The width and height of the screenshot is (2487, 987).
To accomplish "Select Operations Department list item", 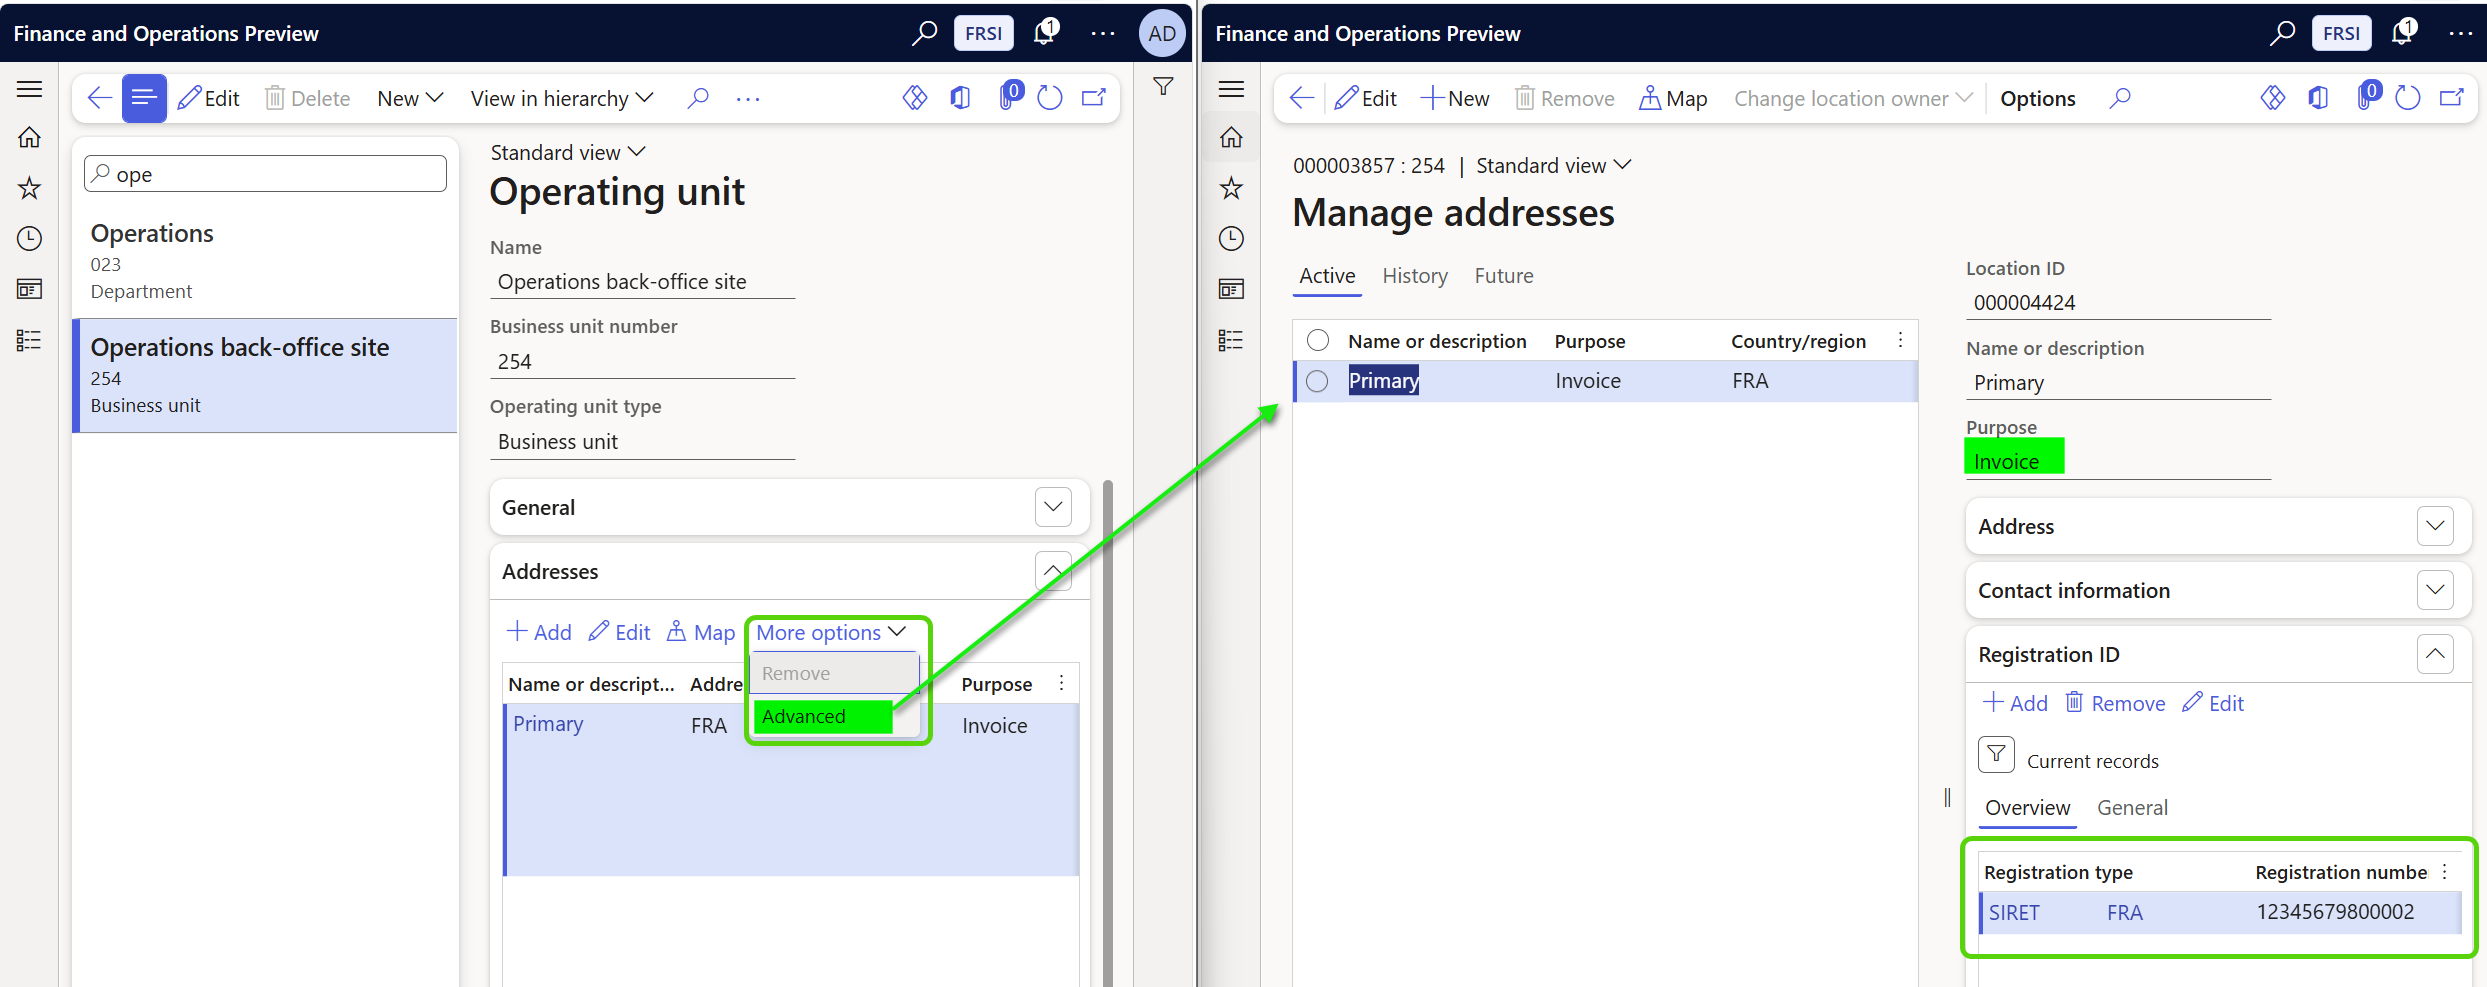I will 265,261.
